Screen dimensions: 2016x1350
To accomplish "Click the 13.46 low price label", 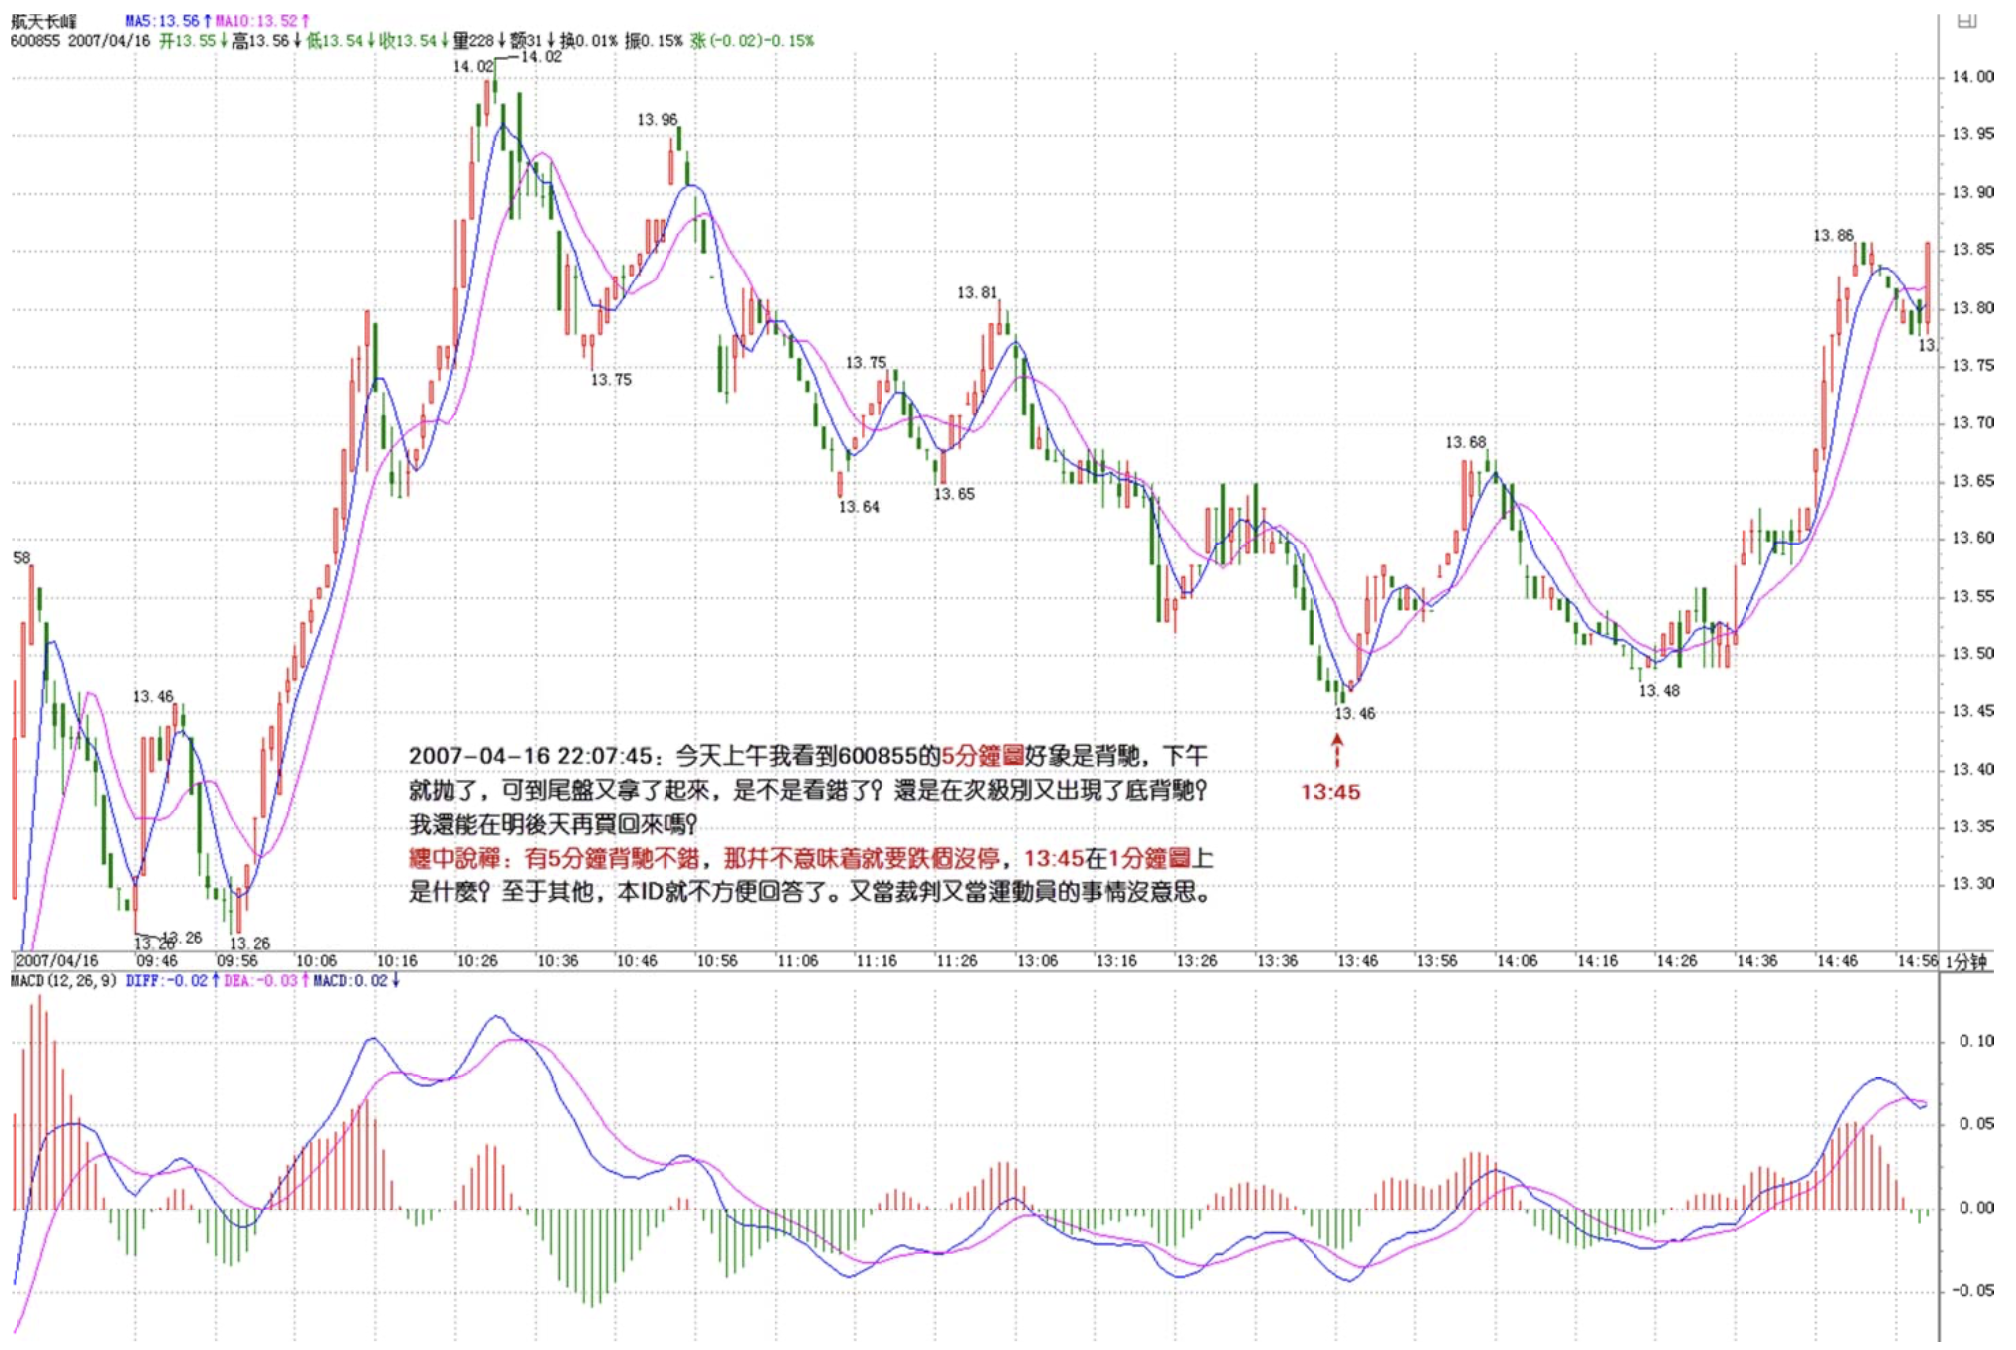I will 1355,713.
